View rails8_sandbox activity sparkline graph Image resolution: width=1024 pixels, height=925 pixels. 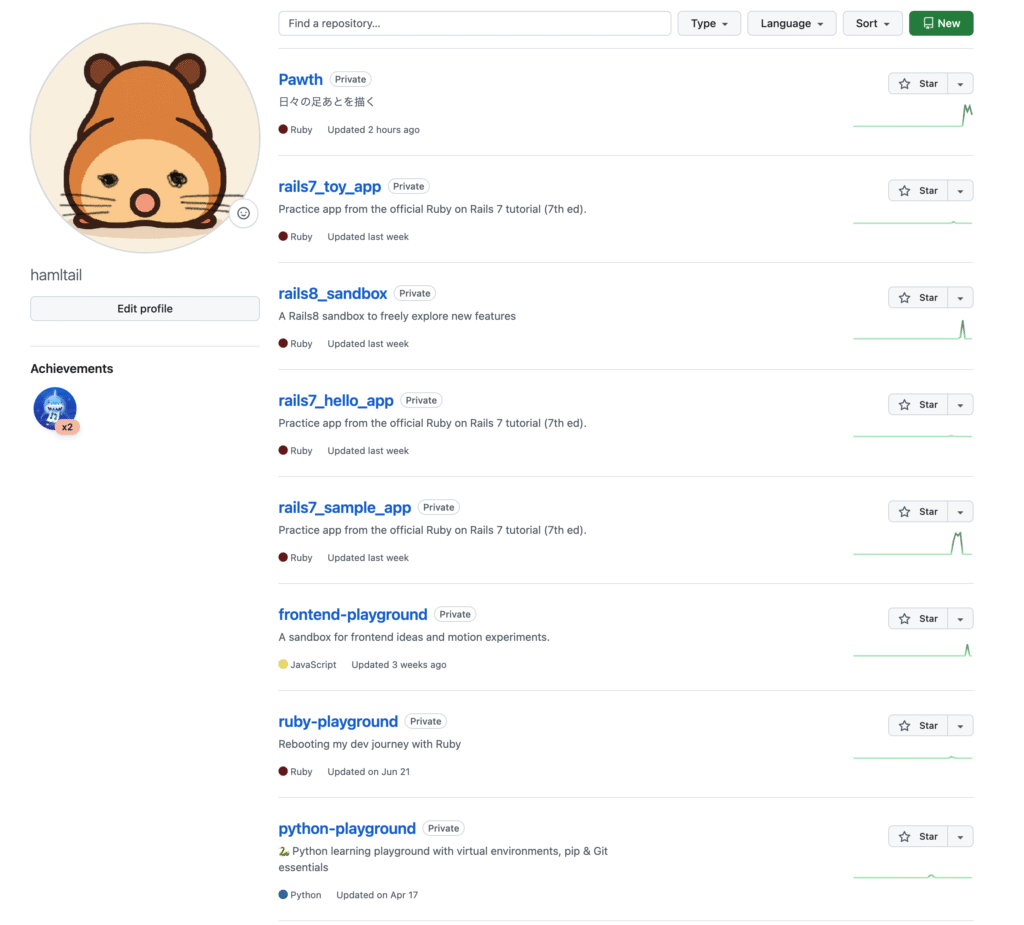click(913, 329)
